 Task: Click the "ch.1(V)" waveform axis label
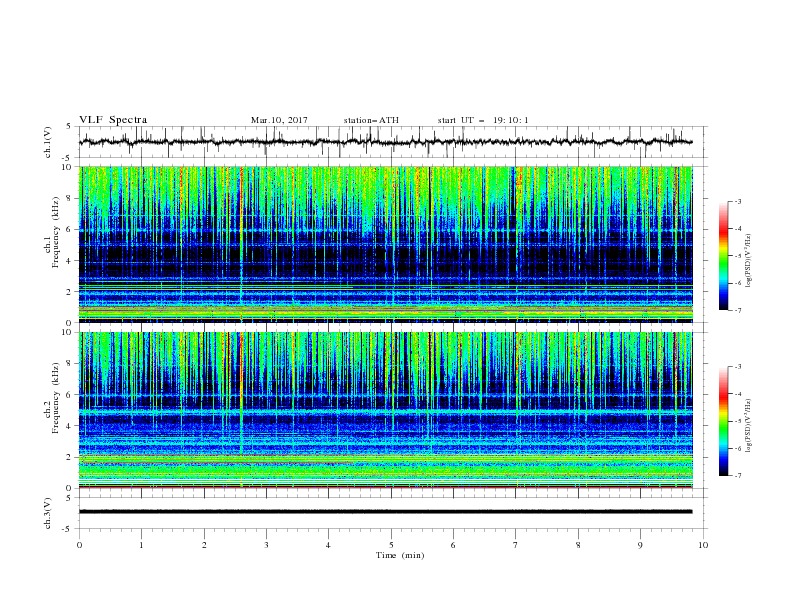coord(48,142)
